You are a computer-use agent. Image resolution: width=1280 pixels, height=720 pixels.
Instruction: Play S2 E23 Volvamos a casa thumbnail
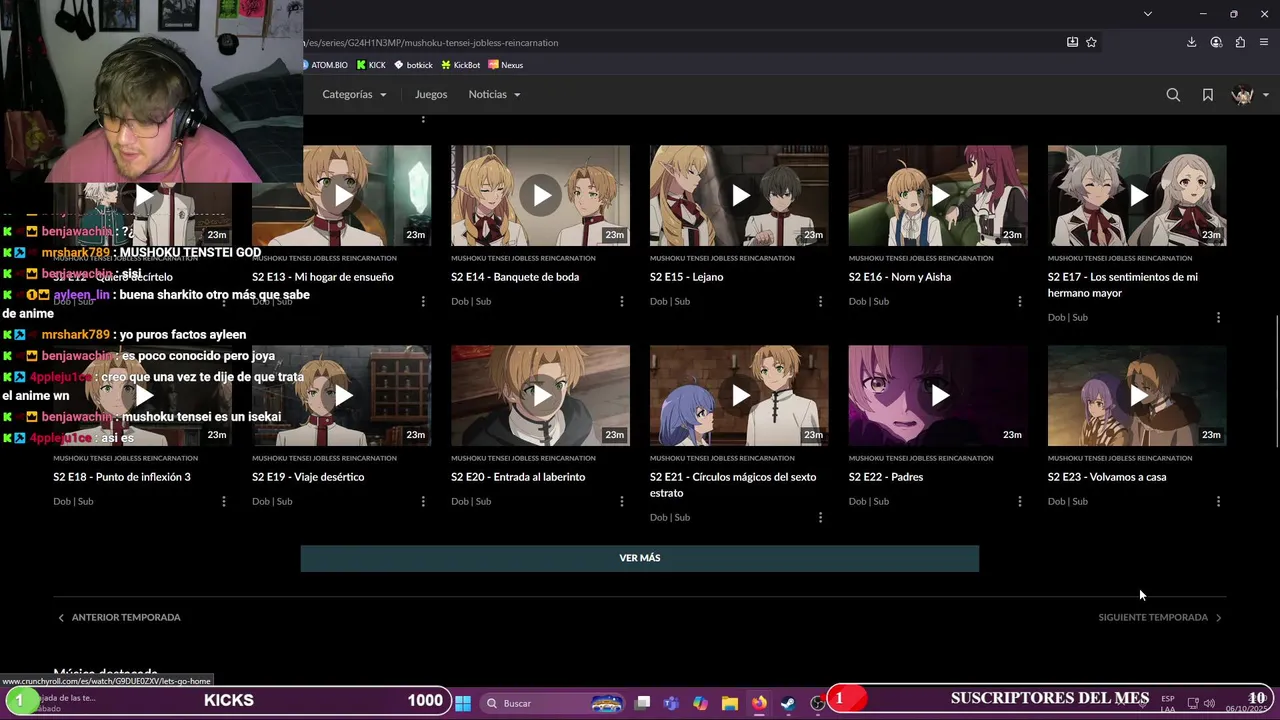(1137, 396)
